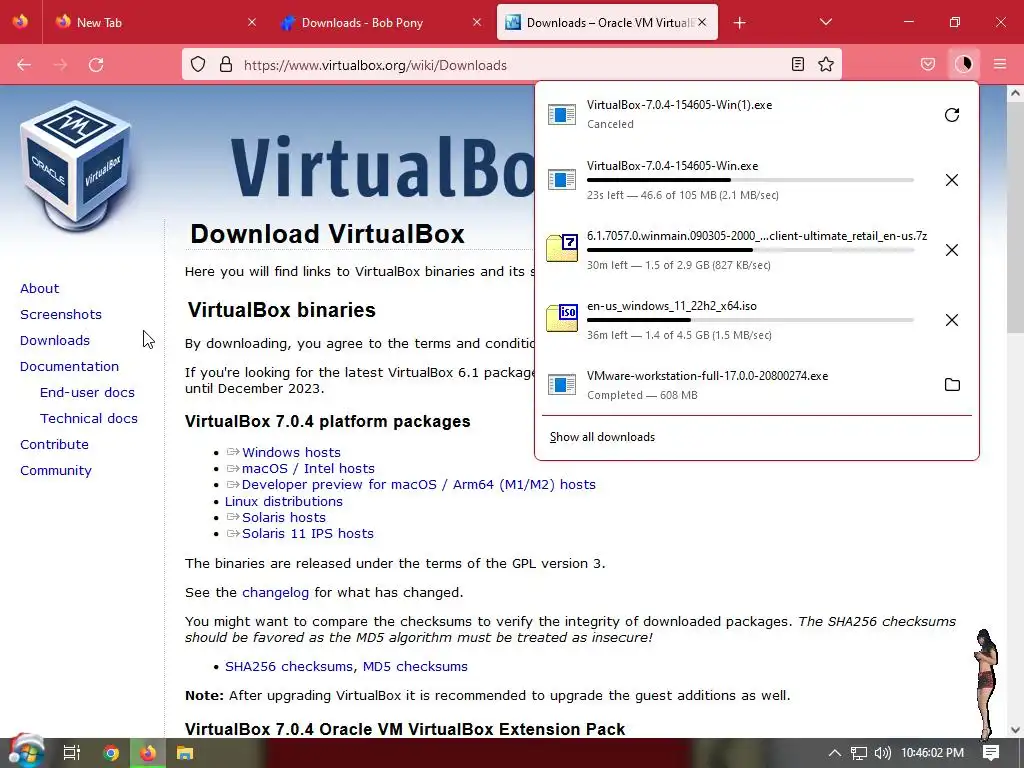Screen dimensions: 1024x768
Task: Click macOS / Intel hosts link
Action: pos(308,468)
